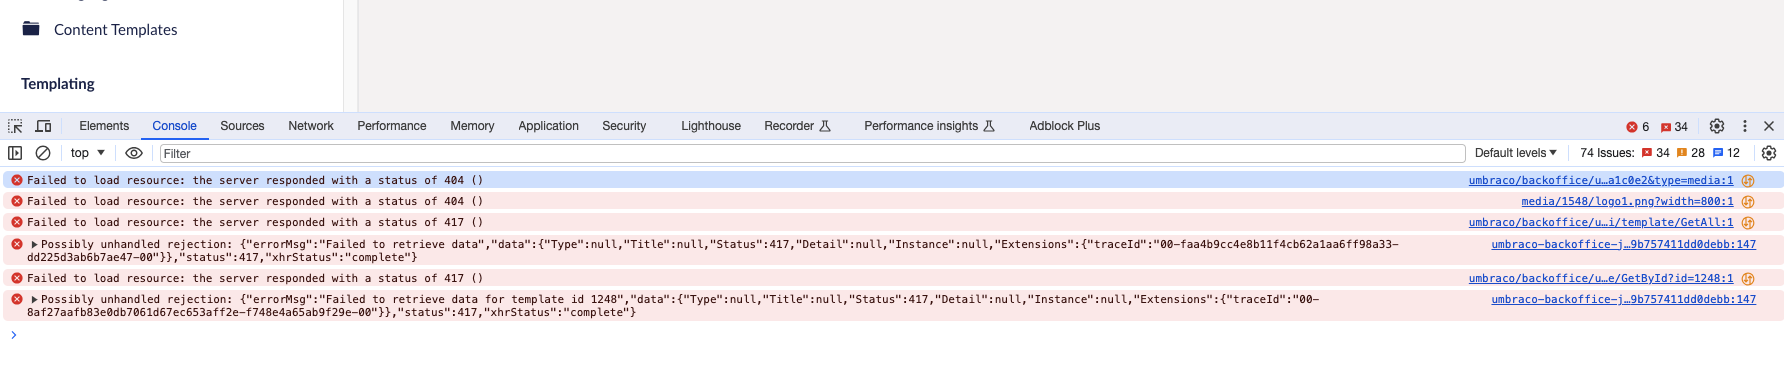Open the Application tab
This screenshot has width=1784, height=374.
[548, 126]
